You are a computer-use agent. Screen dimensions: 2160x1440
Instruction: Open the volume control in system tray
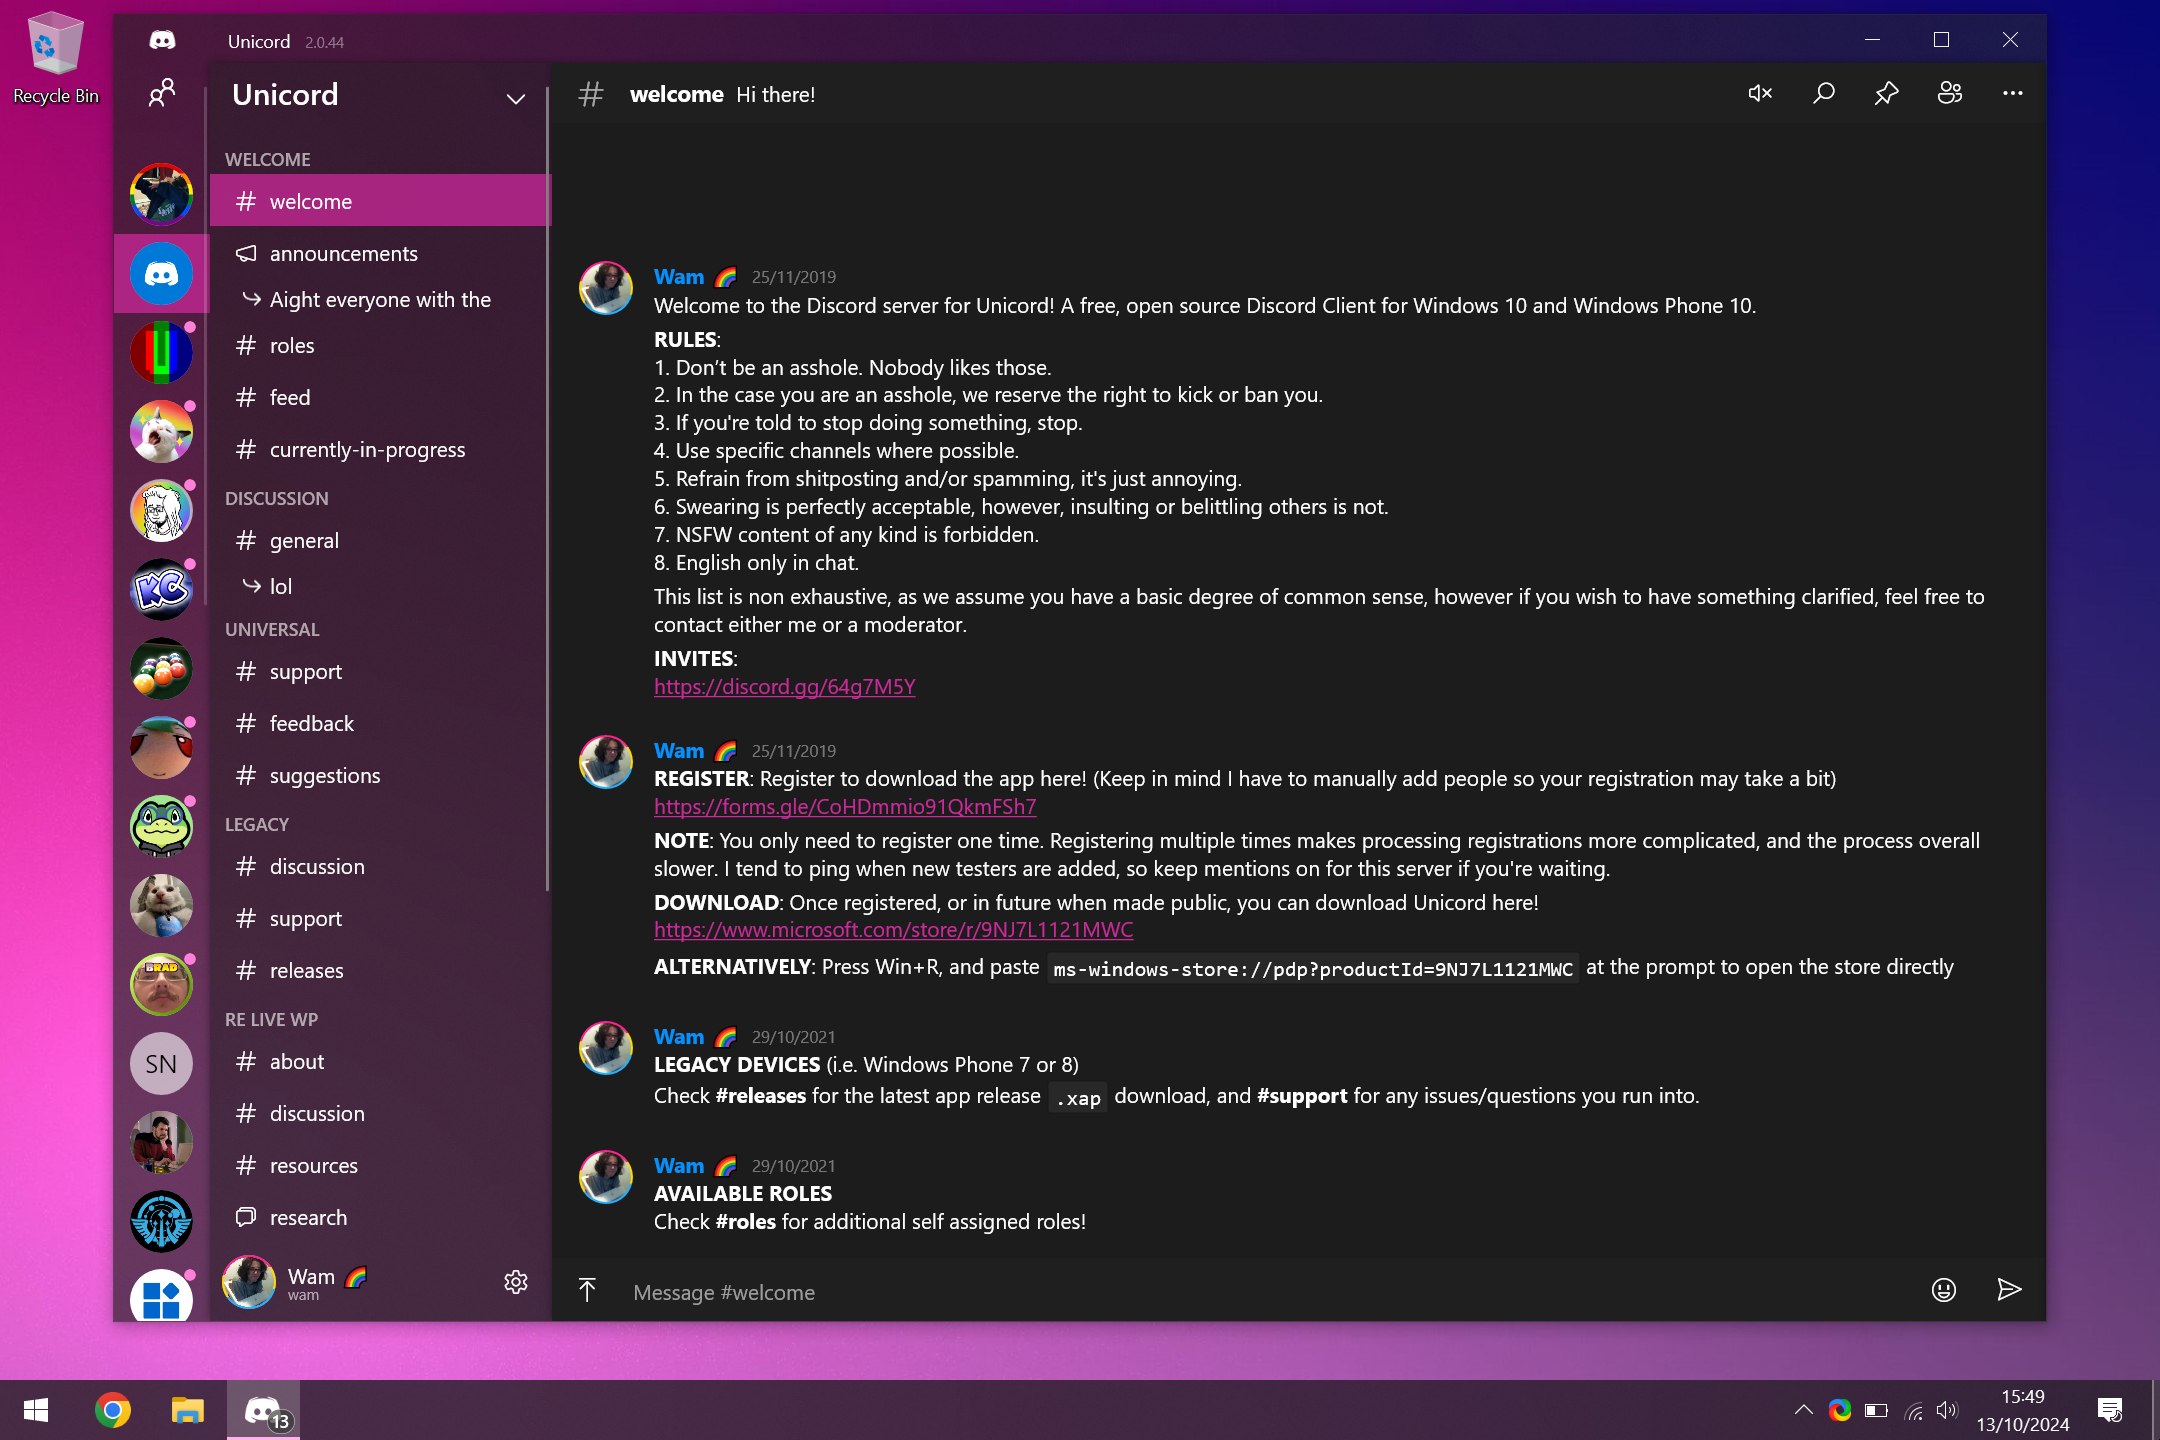1946,1410
